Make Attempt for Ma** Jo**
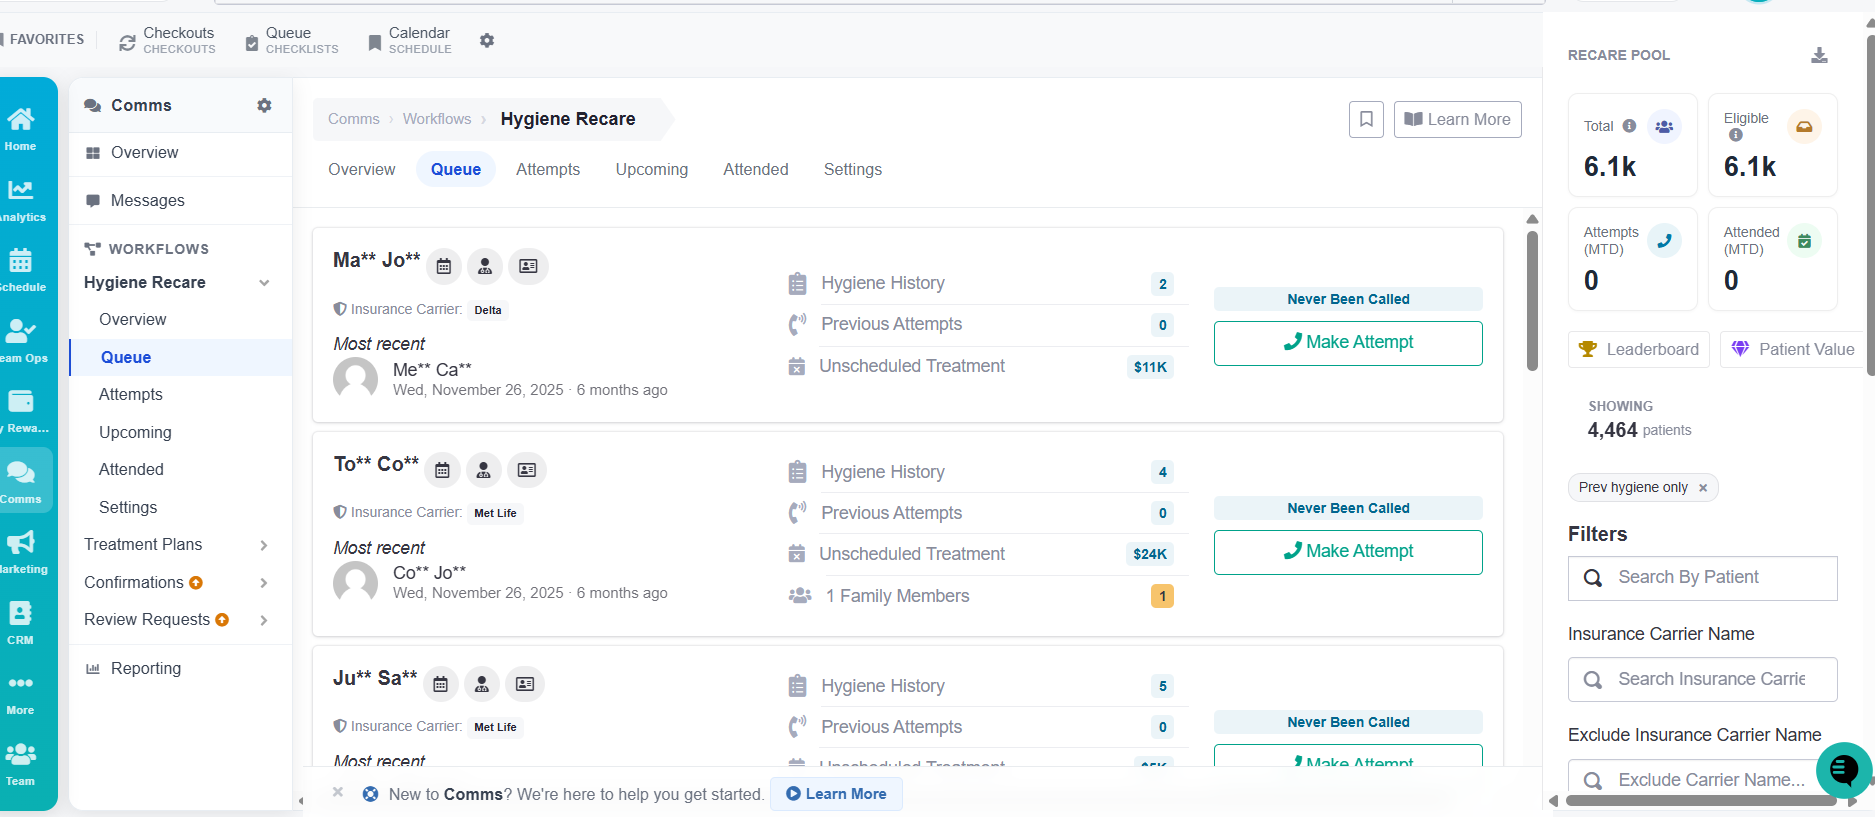 (x=1348, y=343)
